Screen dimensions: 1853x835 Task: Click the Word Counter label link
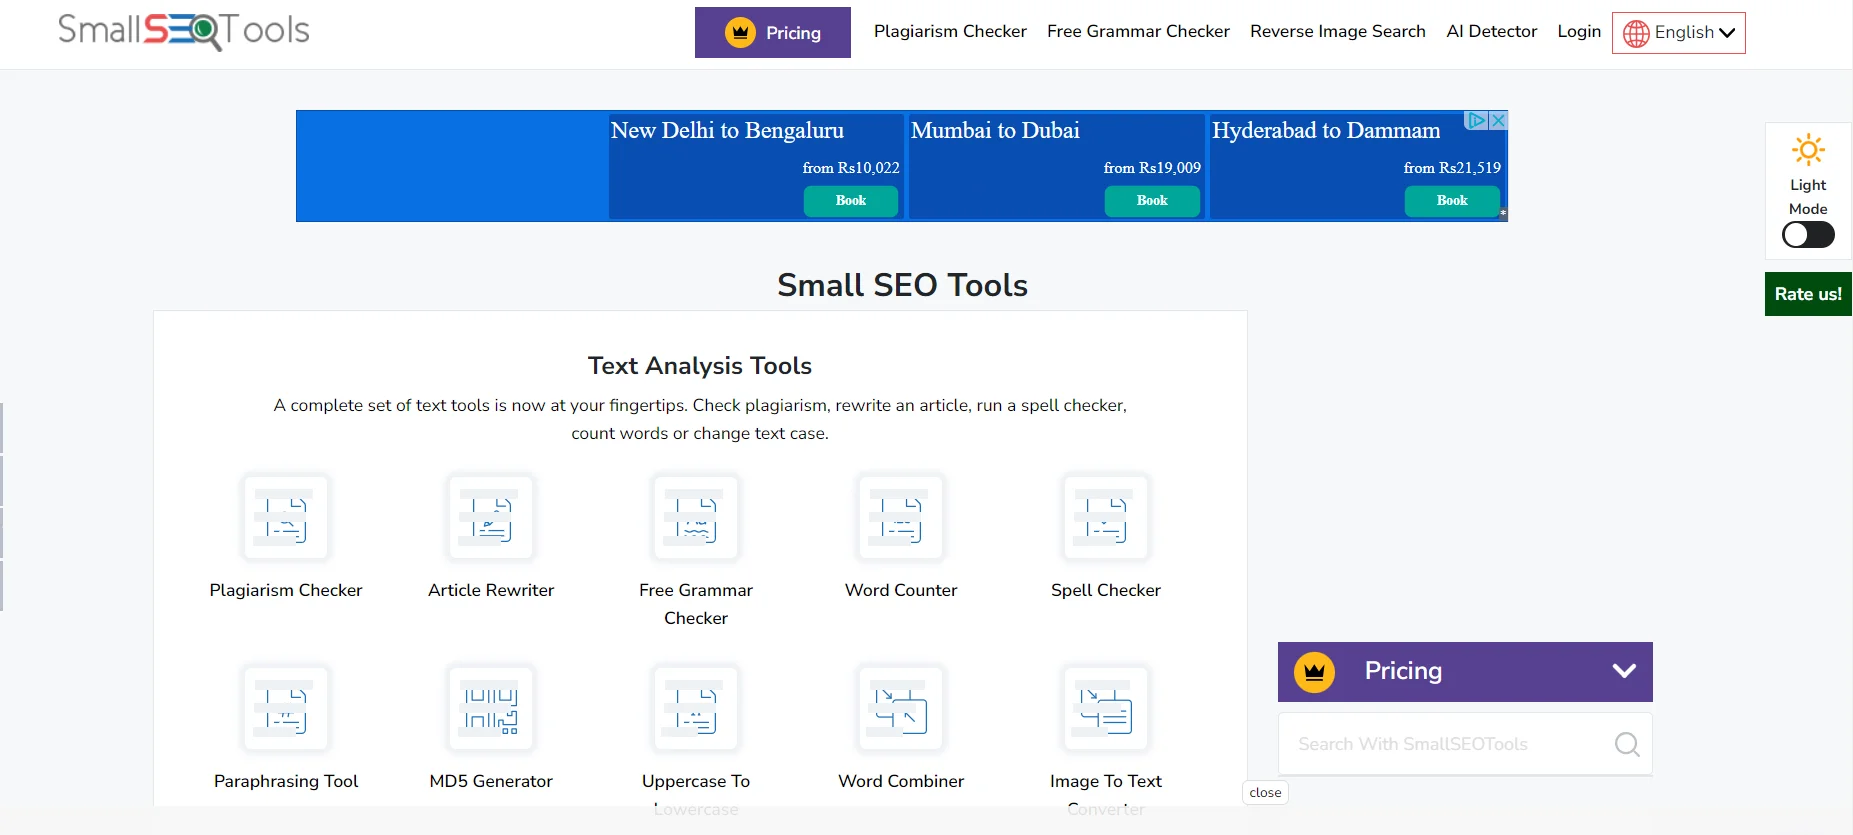[901, 590]
